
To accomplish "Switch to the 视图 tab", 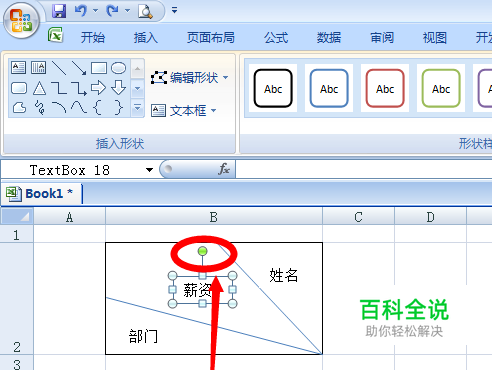I will click(435, 38).
